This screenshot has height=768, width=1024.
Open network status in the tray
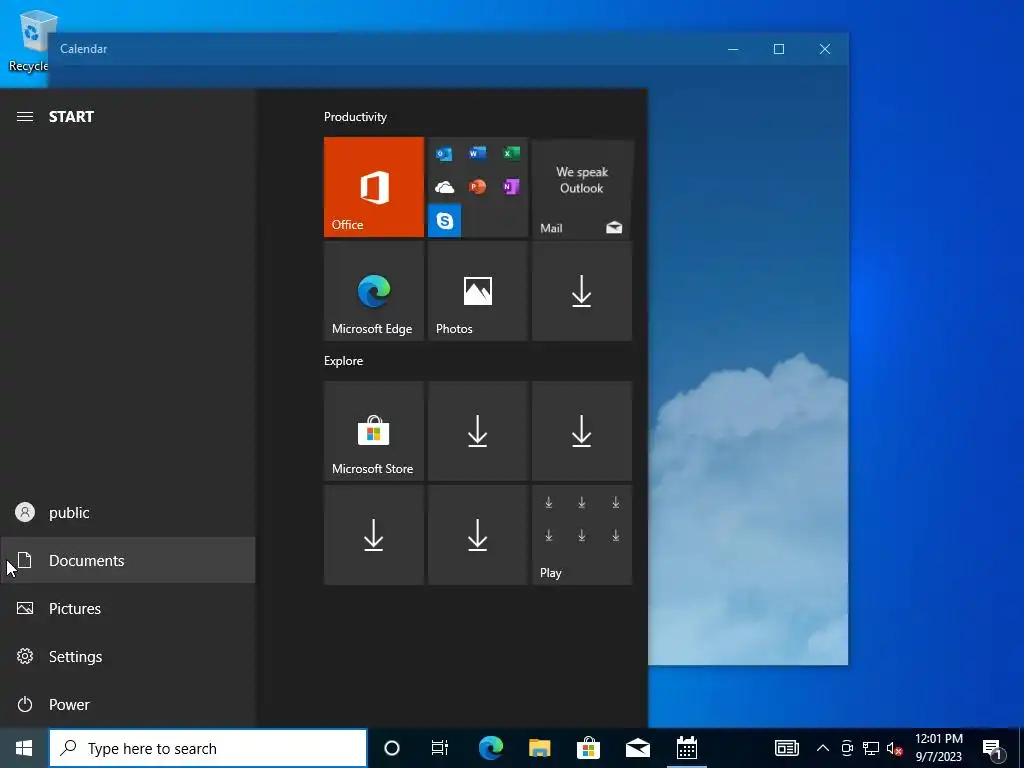[x=871, y=748]
